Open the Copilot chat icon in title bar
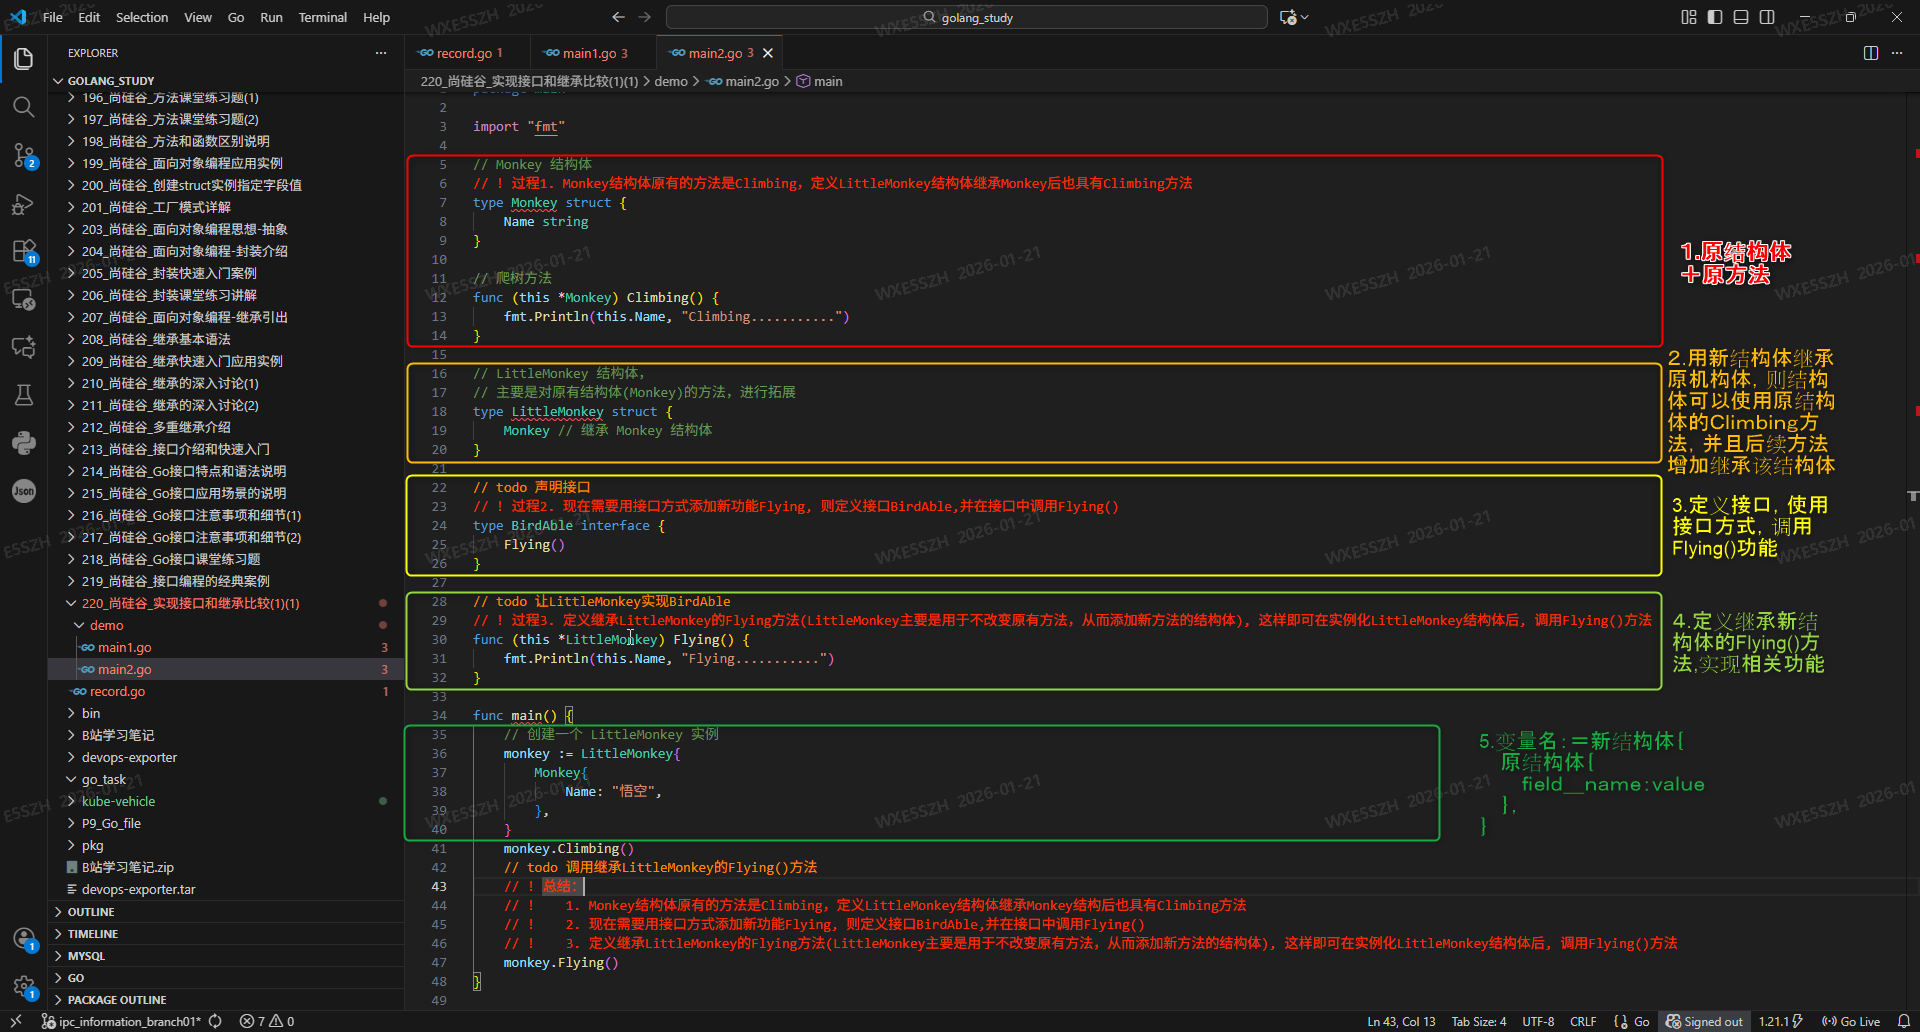Image resolution: width=1920 pixels, height=1032 pixels. click(x=1288, y=17)
